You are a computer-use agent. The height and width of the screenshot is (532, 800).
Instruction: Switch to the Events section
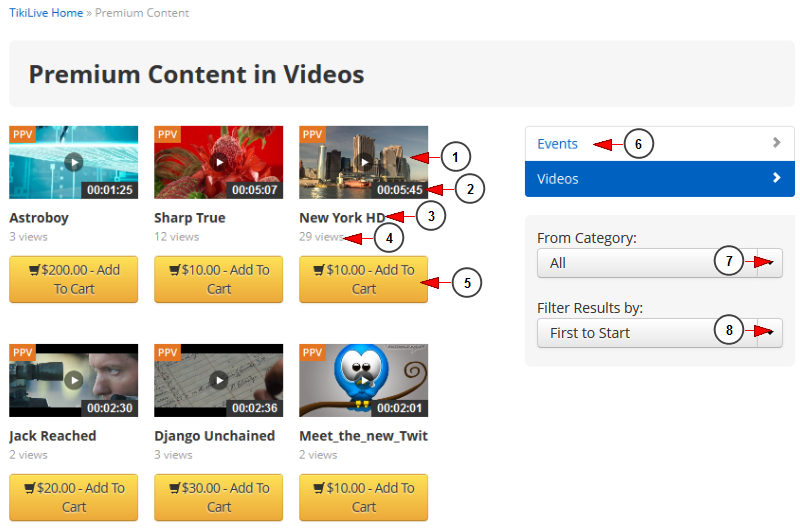[x=660, y=144]
